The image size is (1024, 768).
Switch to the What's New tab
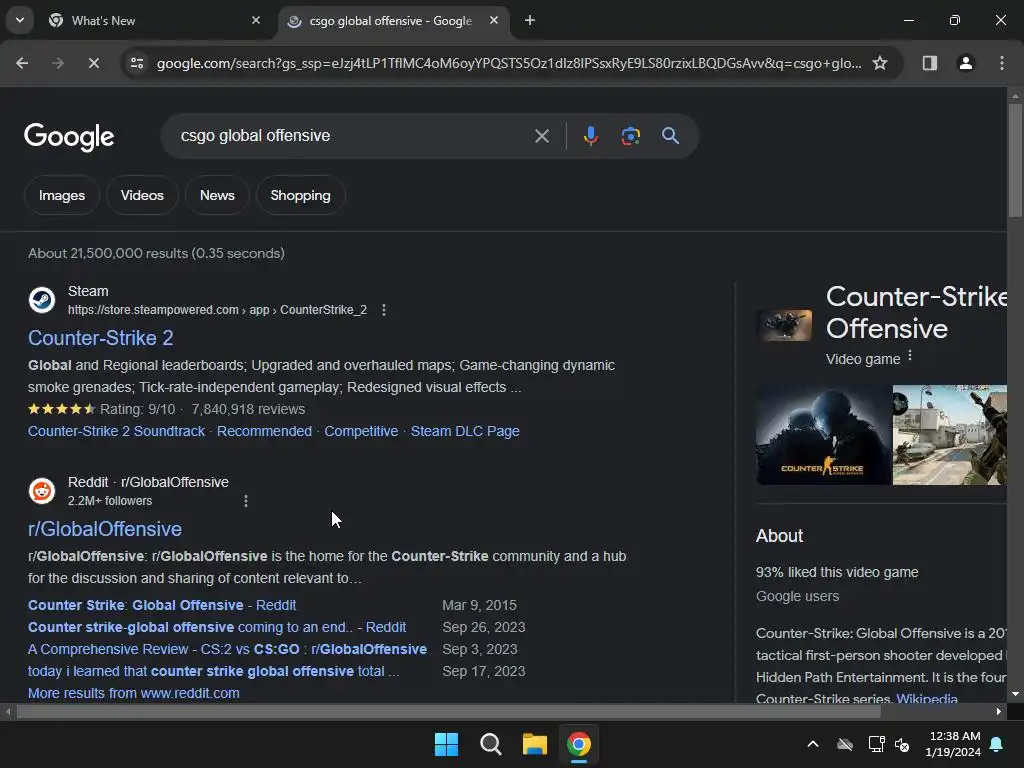[154, 21]
